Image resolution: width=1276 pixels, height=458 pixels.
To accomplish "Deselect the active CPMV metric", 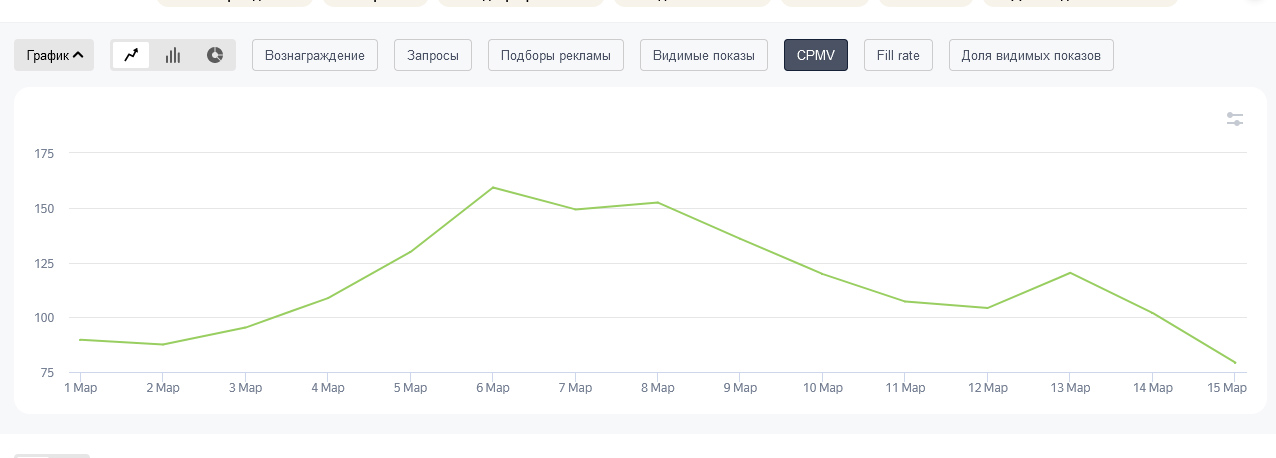I will point(816,55).
